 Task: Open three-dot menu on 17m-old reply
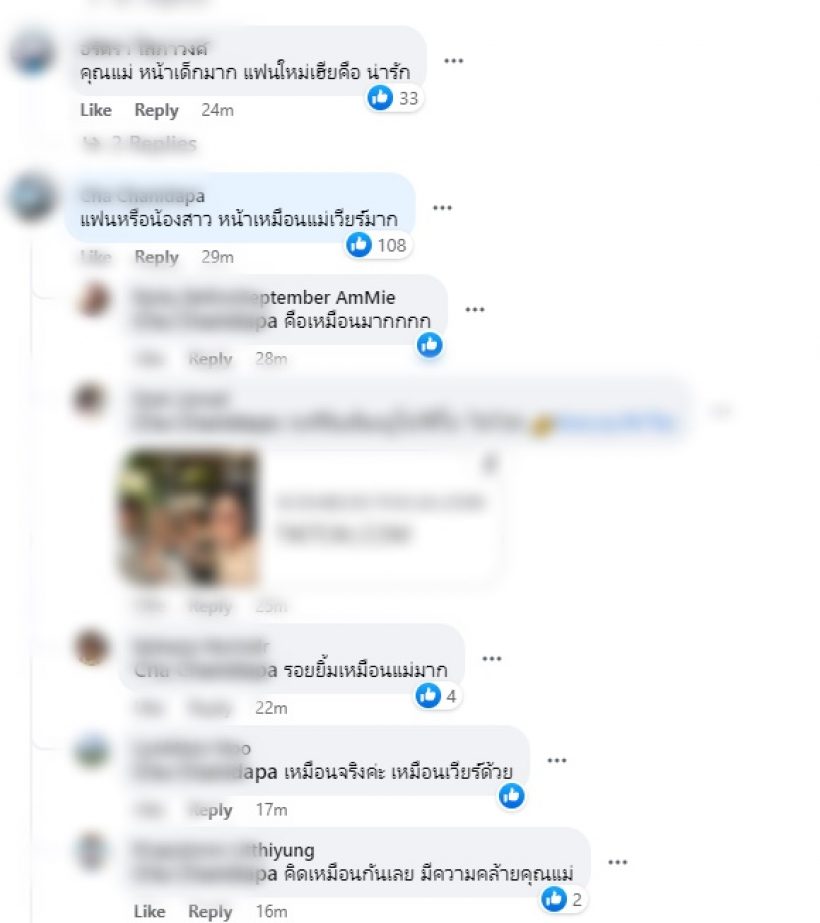pyautogui.click(x=557, y=761)
